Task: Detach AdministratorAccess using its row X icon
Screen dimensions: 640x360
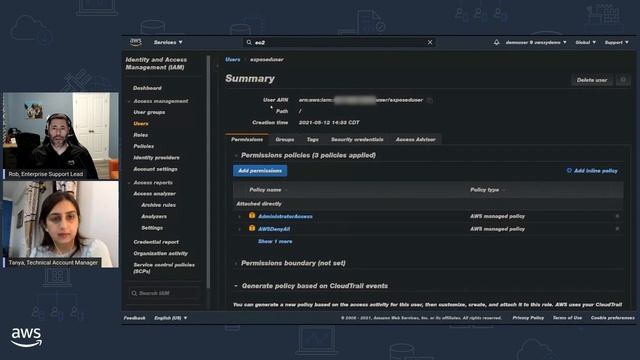Action: [x=617, y=216]
